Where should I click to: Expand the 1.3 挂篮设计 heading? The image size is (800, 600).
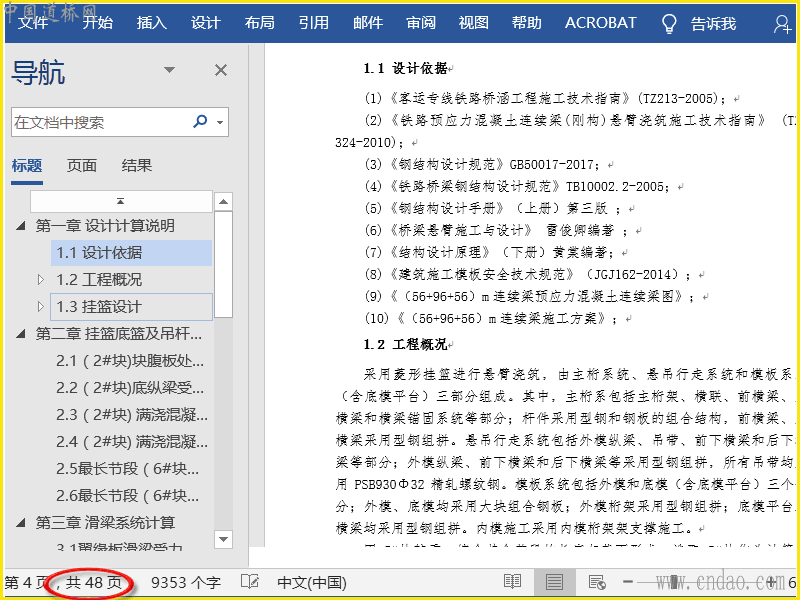tap(41, 307)
